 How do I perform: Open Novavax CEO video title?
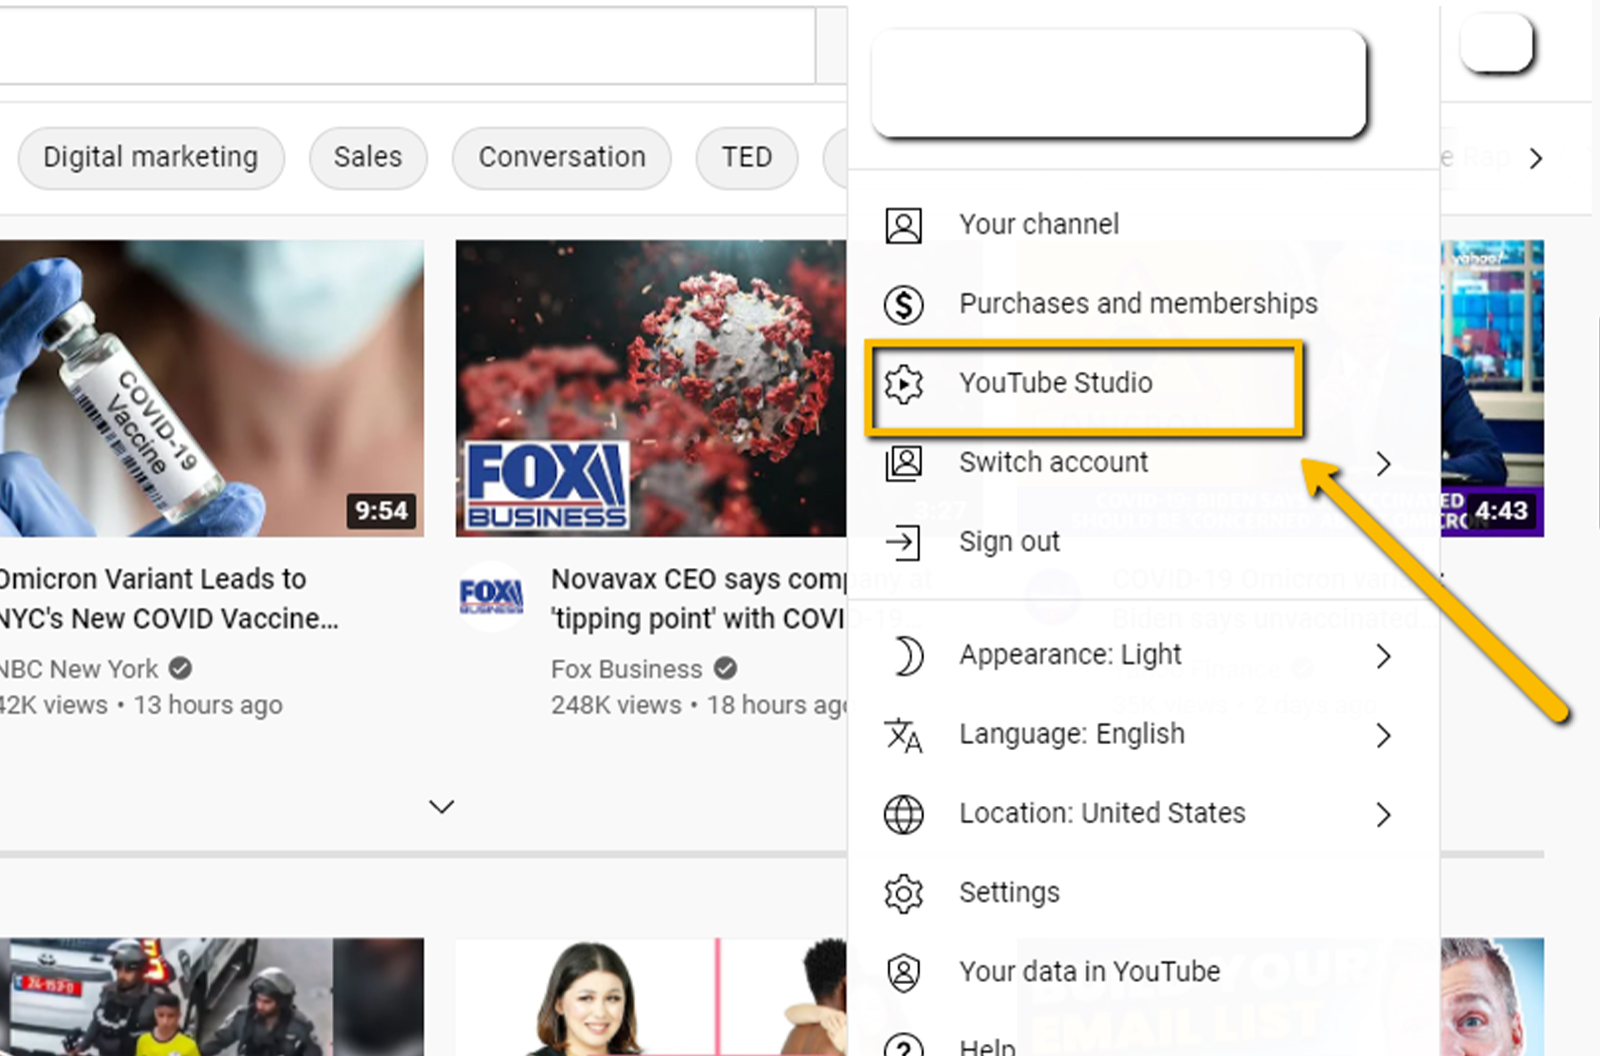pyautogui.click(x=699, y=598)
